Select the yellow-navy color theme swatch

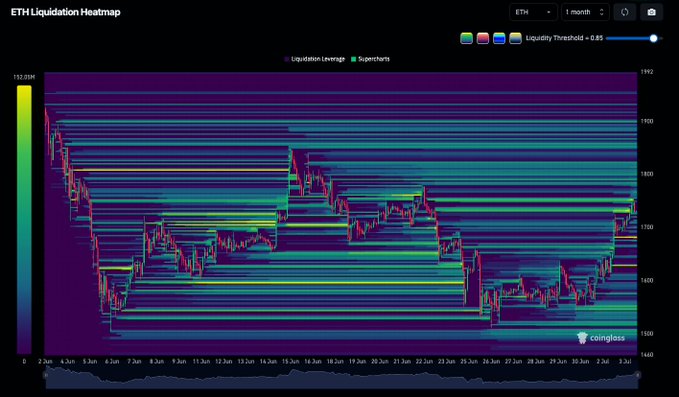click(x=515, y=38)
